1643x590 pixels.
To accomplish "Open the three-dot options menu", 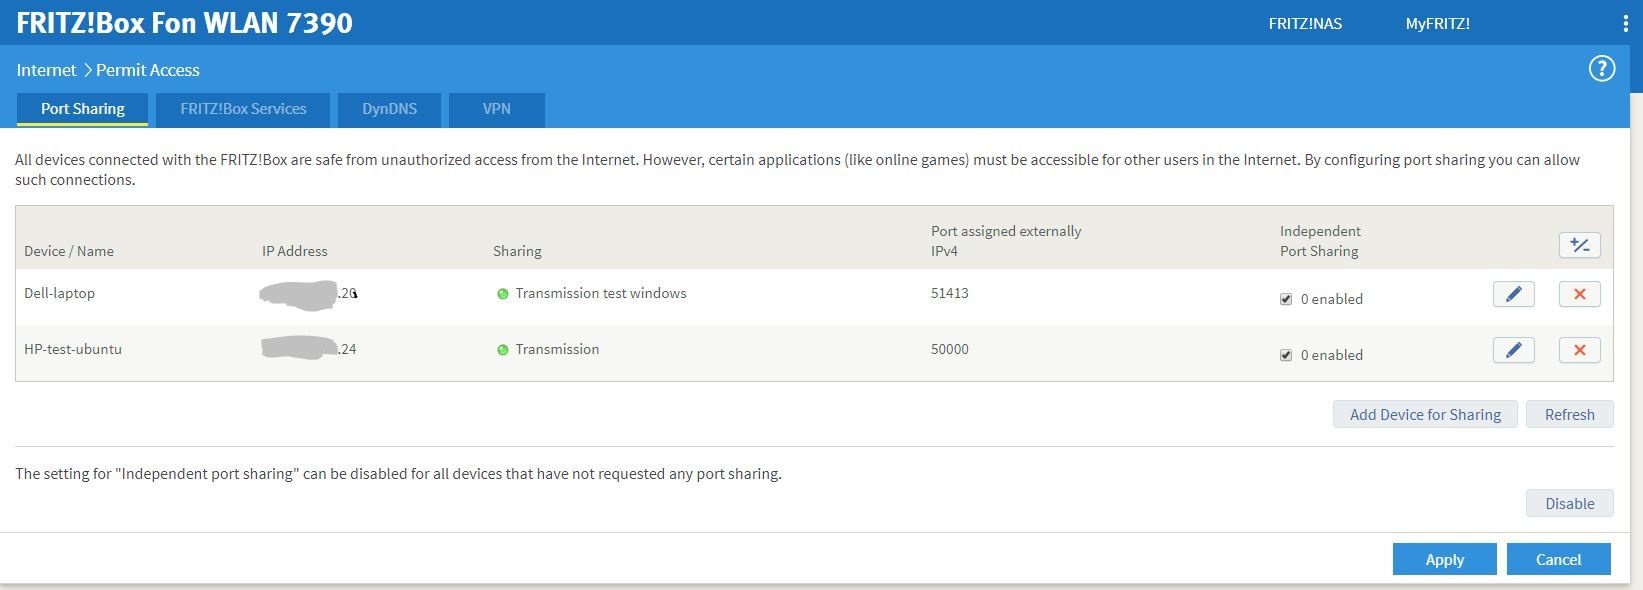I will click(1625, 24).
